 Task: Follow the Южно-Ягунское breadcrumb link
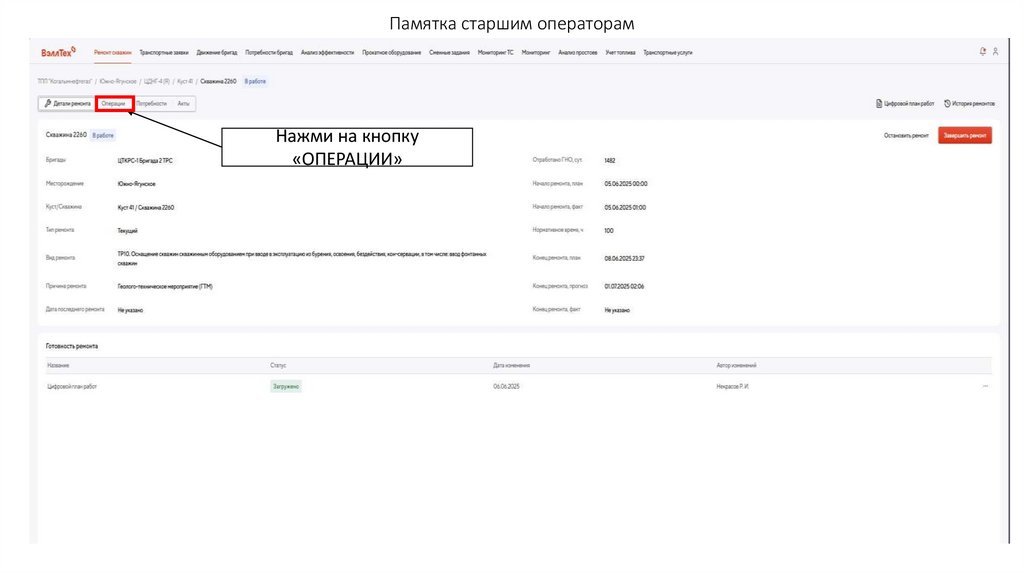(118, 81)
